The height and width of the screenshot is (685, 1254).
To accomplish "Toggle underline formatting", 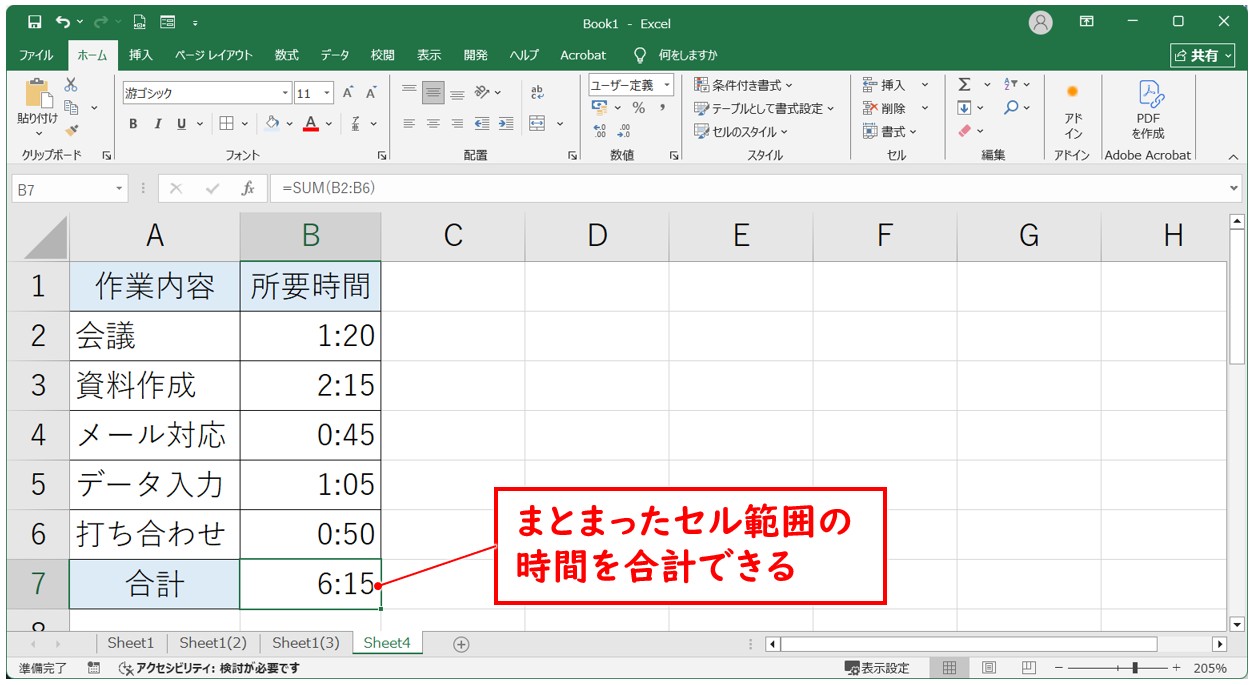I will [182, 124].
